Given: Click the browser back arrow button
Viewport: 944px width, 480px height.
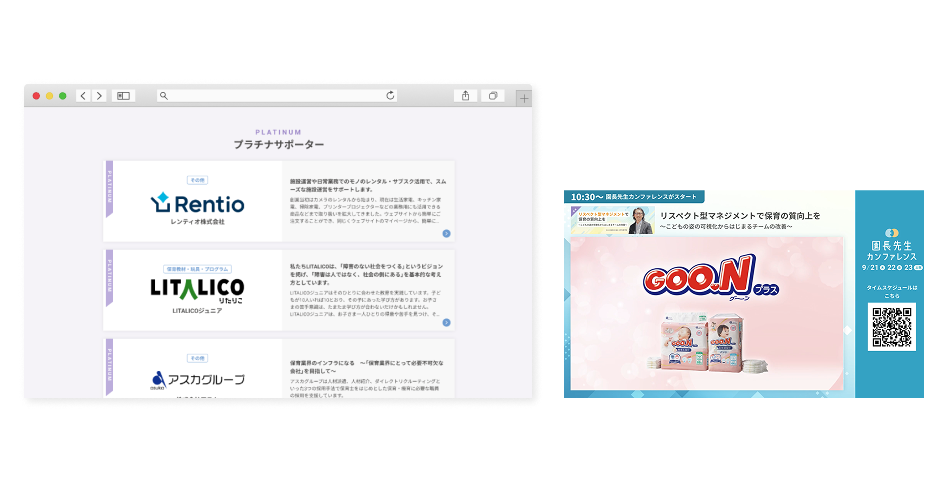Looking at the screenshot, I should tap(82, 96).
